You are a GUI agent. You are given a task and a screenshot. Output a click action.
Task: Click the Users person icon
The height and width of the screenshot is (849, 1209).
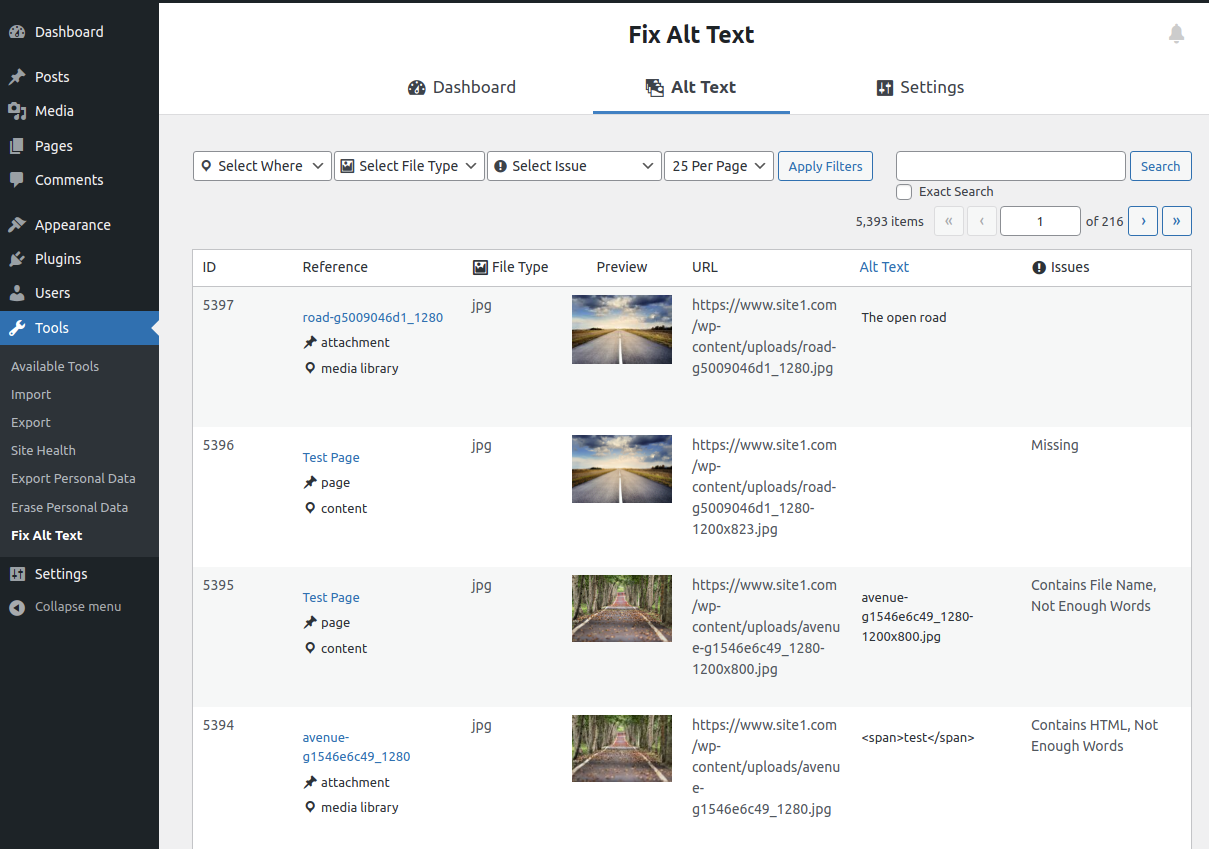click(x=17, y=293)
